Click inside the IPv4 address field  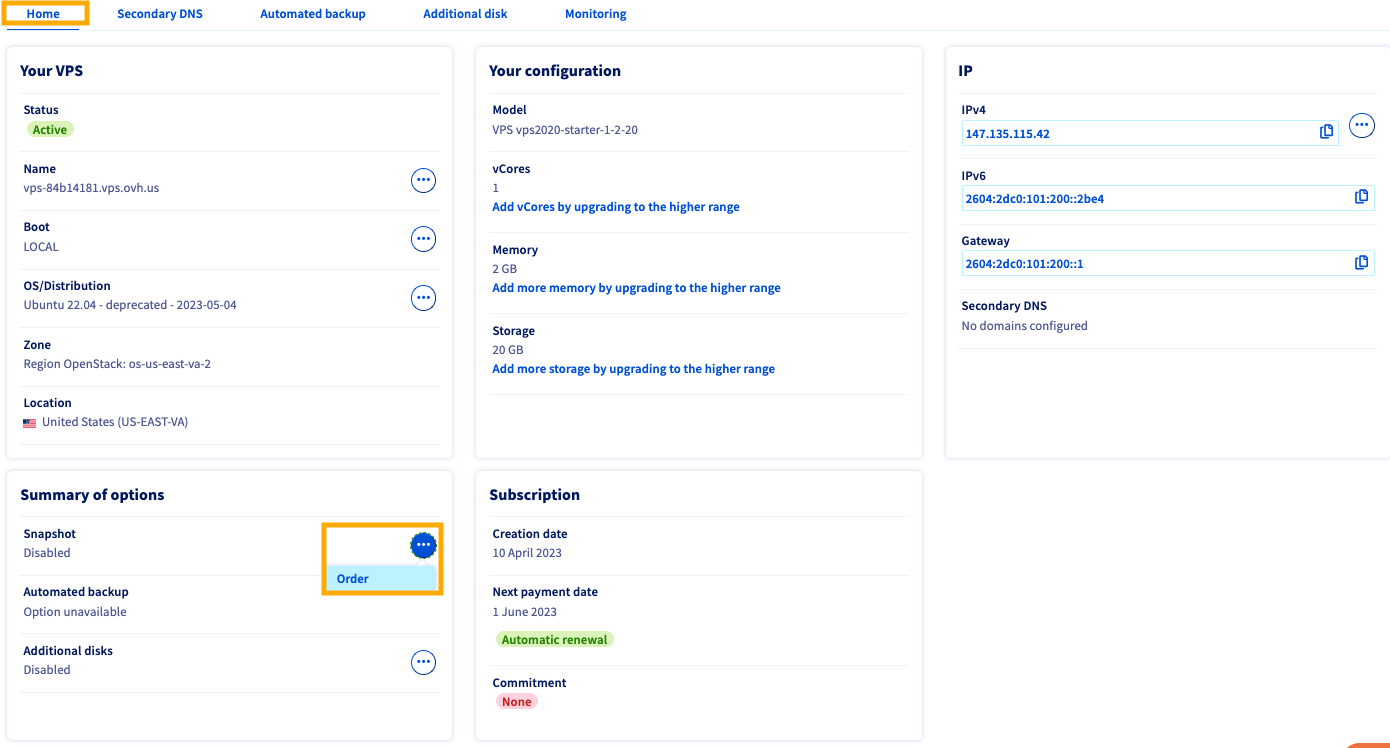coord(1100,131)
